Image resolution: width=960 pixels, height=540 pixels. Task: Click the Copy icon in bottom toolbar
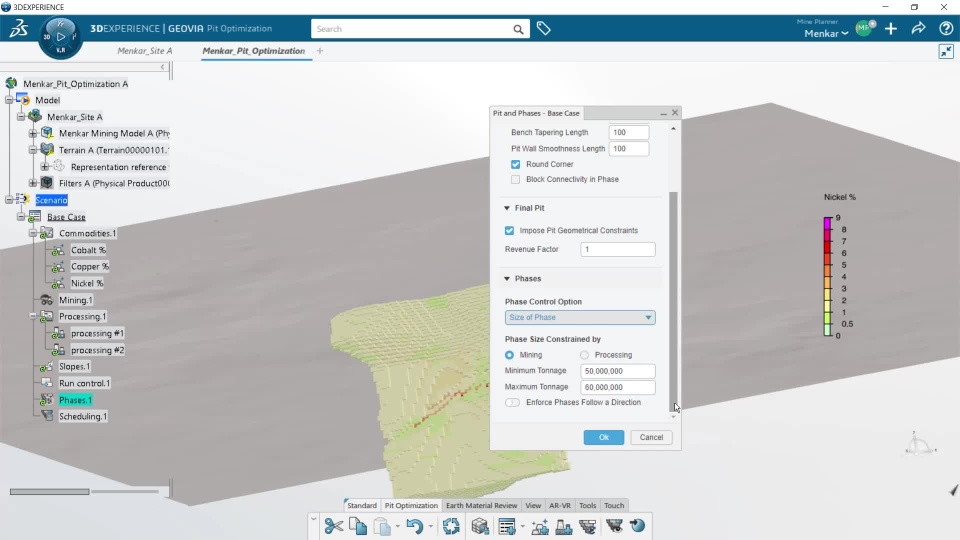[358, 526]
